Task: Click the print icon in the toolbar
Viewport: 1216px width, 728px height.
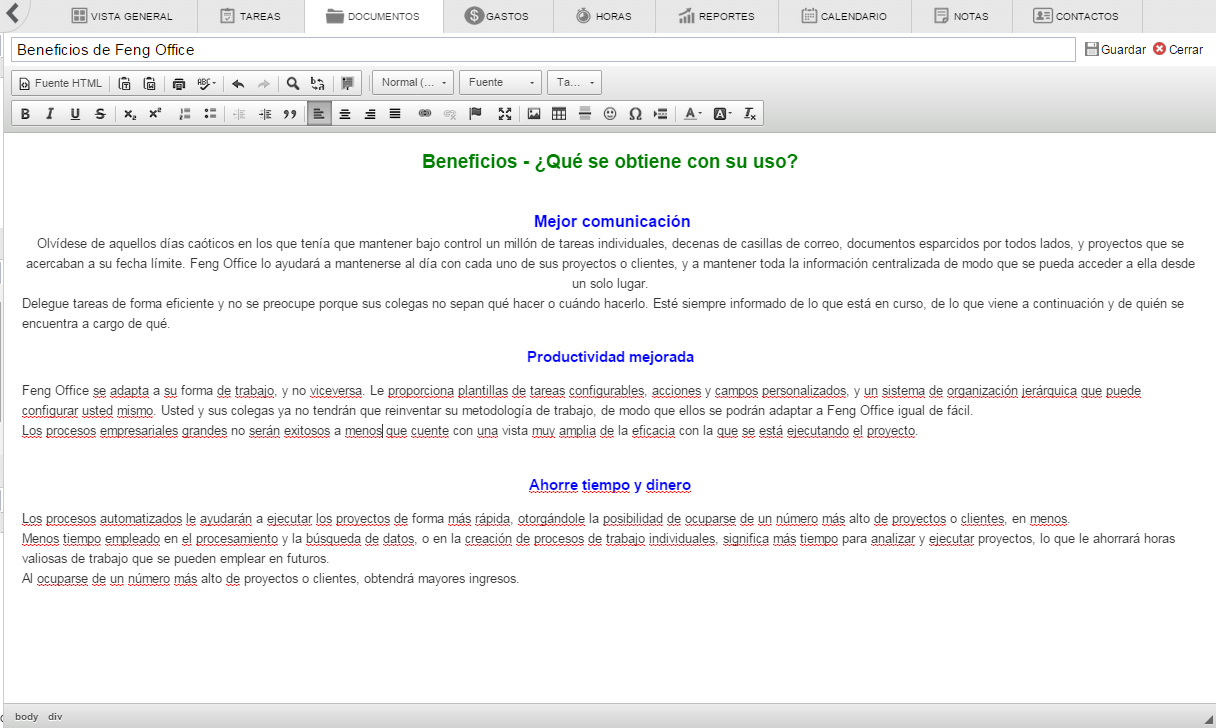Action: click(x=179, y=84)
